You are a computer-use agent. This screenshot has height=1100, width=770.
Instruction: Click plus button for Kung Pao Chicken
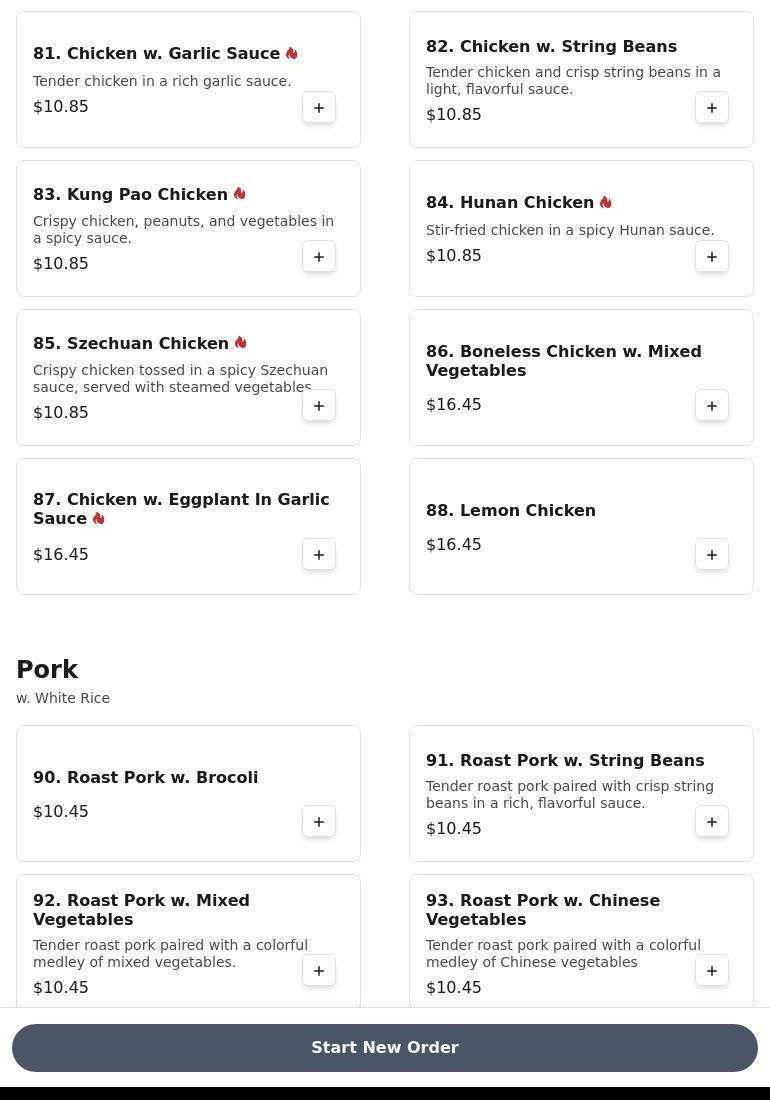[319, 257]
